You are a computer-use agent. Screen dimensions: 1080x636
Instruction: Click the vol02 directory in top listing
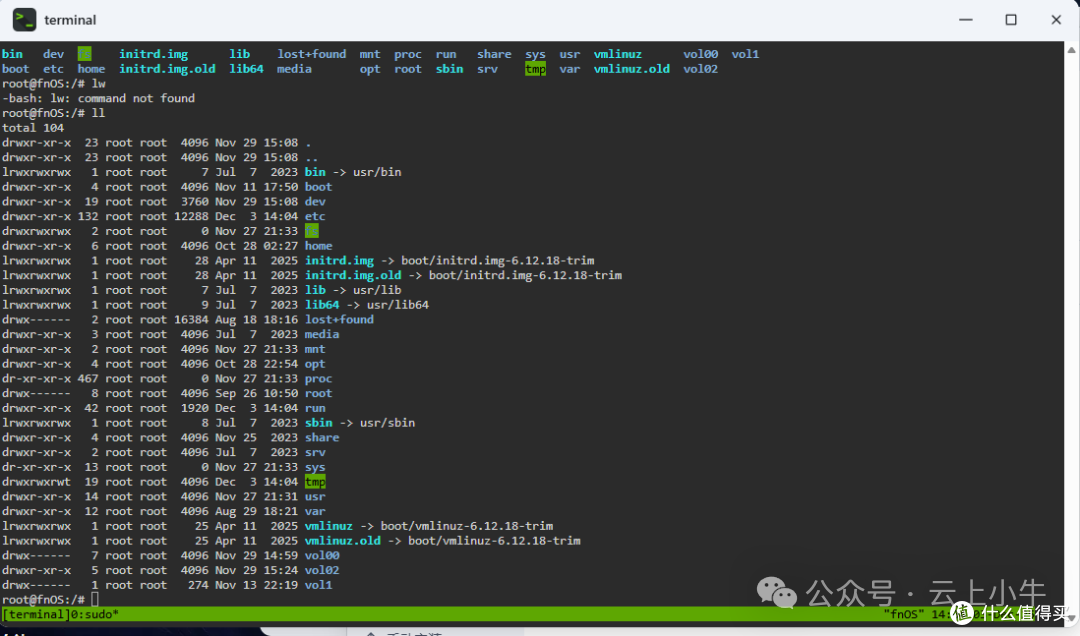[x=700, y=69]
